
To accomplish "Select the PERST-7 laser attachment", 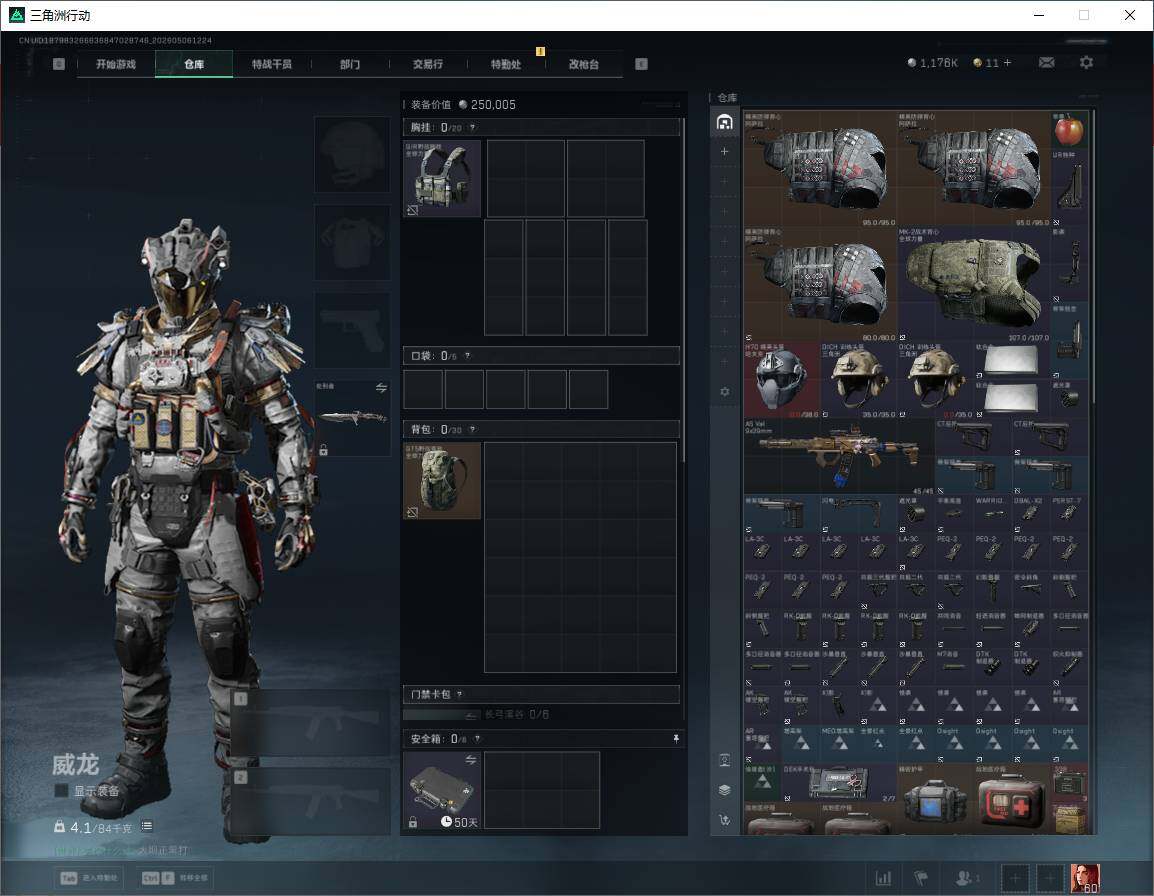I will pyautogui.click(x=1069, y=513).
